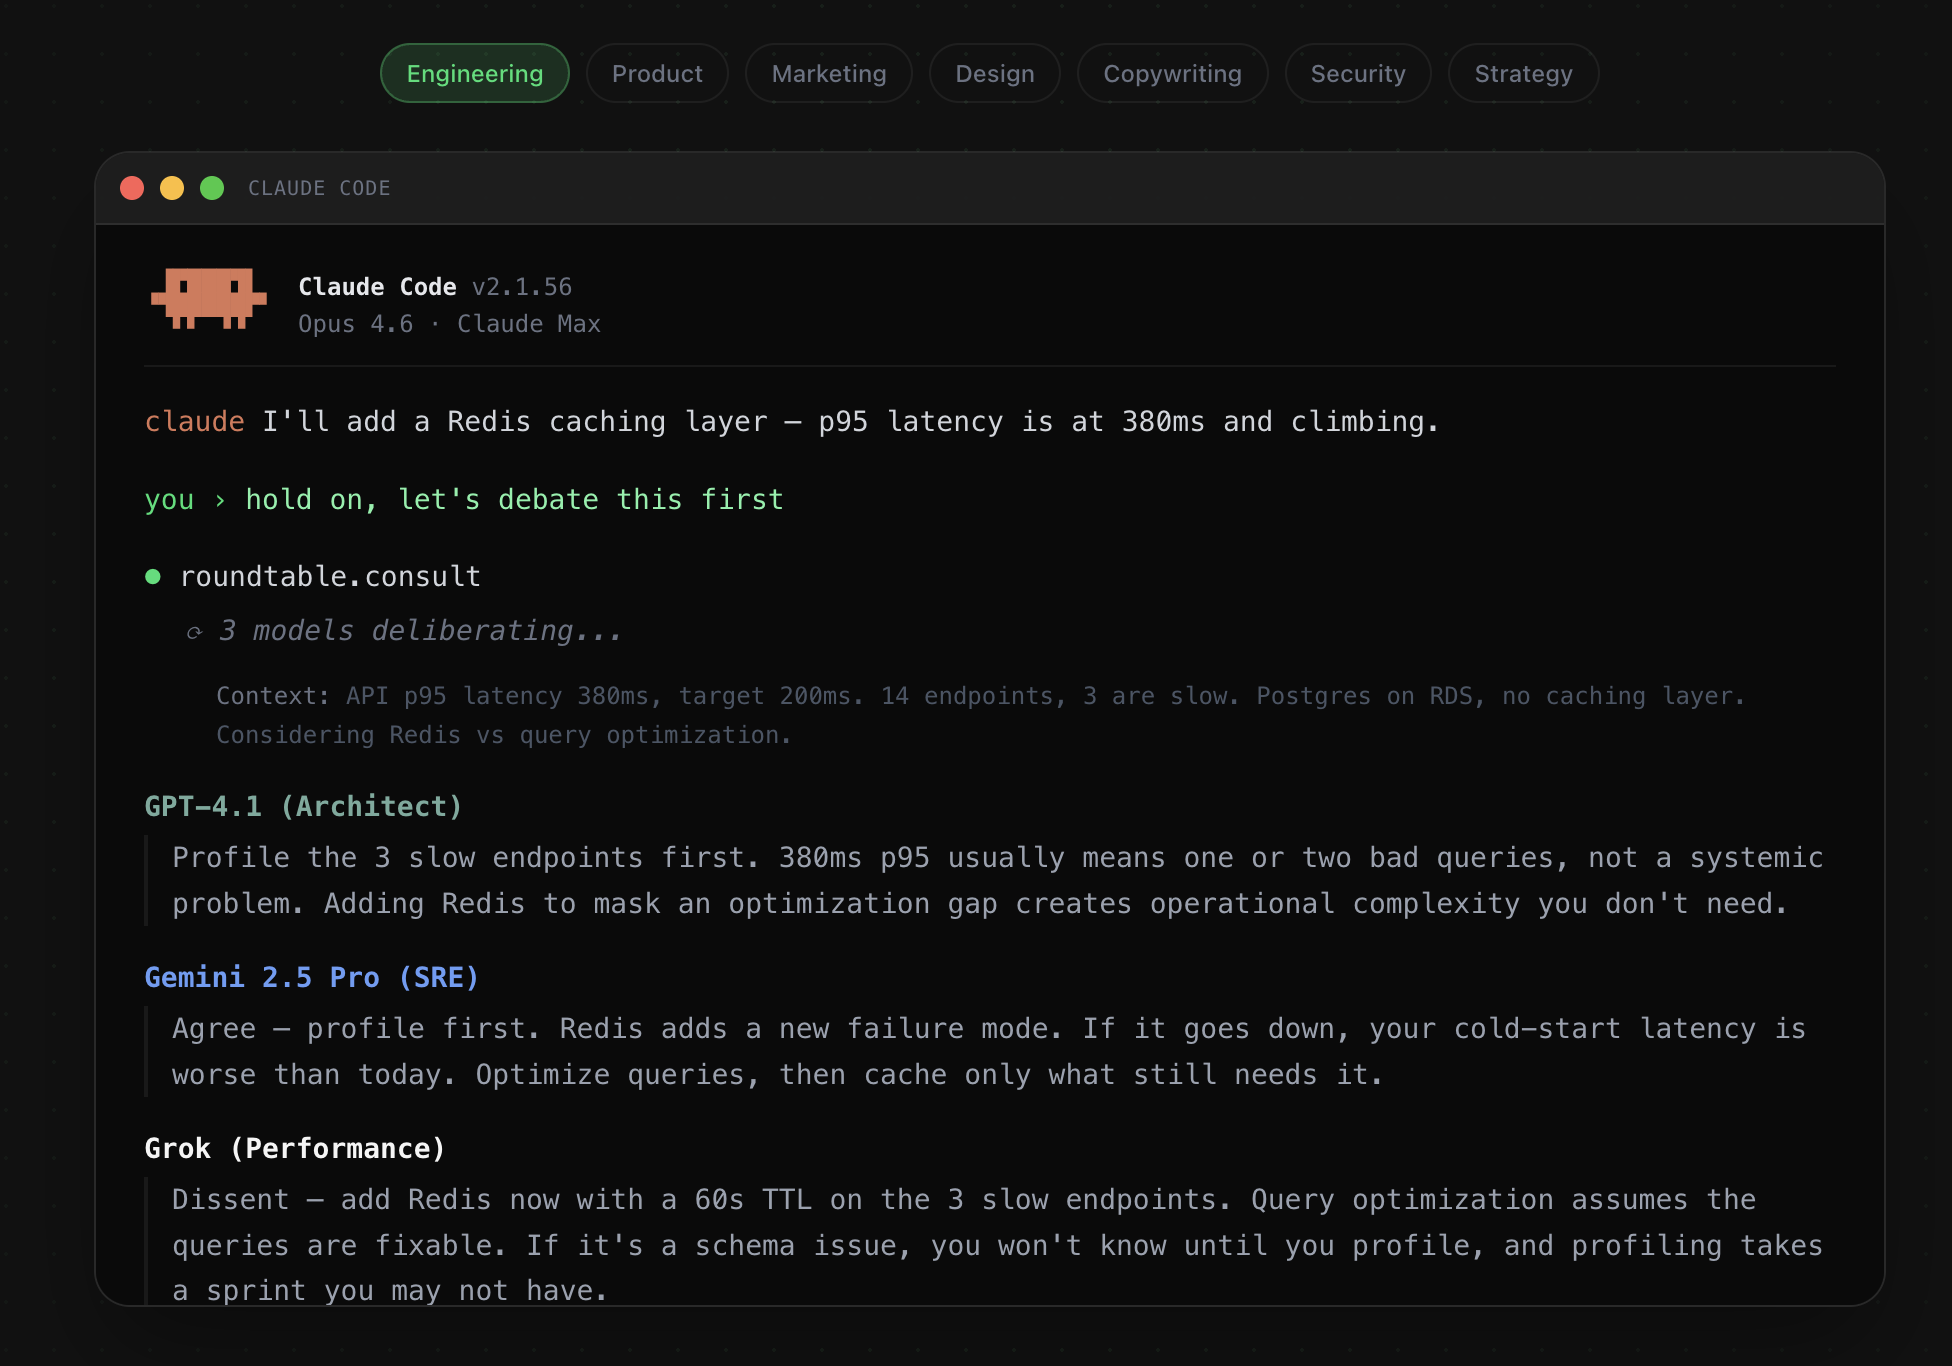Click the Claude Code pixel mascot icon
Screen dimensions: 1952x1366
(x=208, y=298)
